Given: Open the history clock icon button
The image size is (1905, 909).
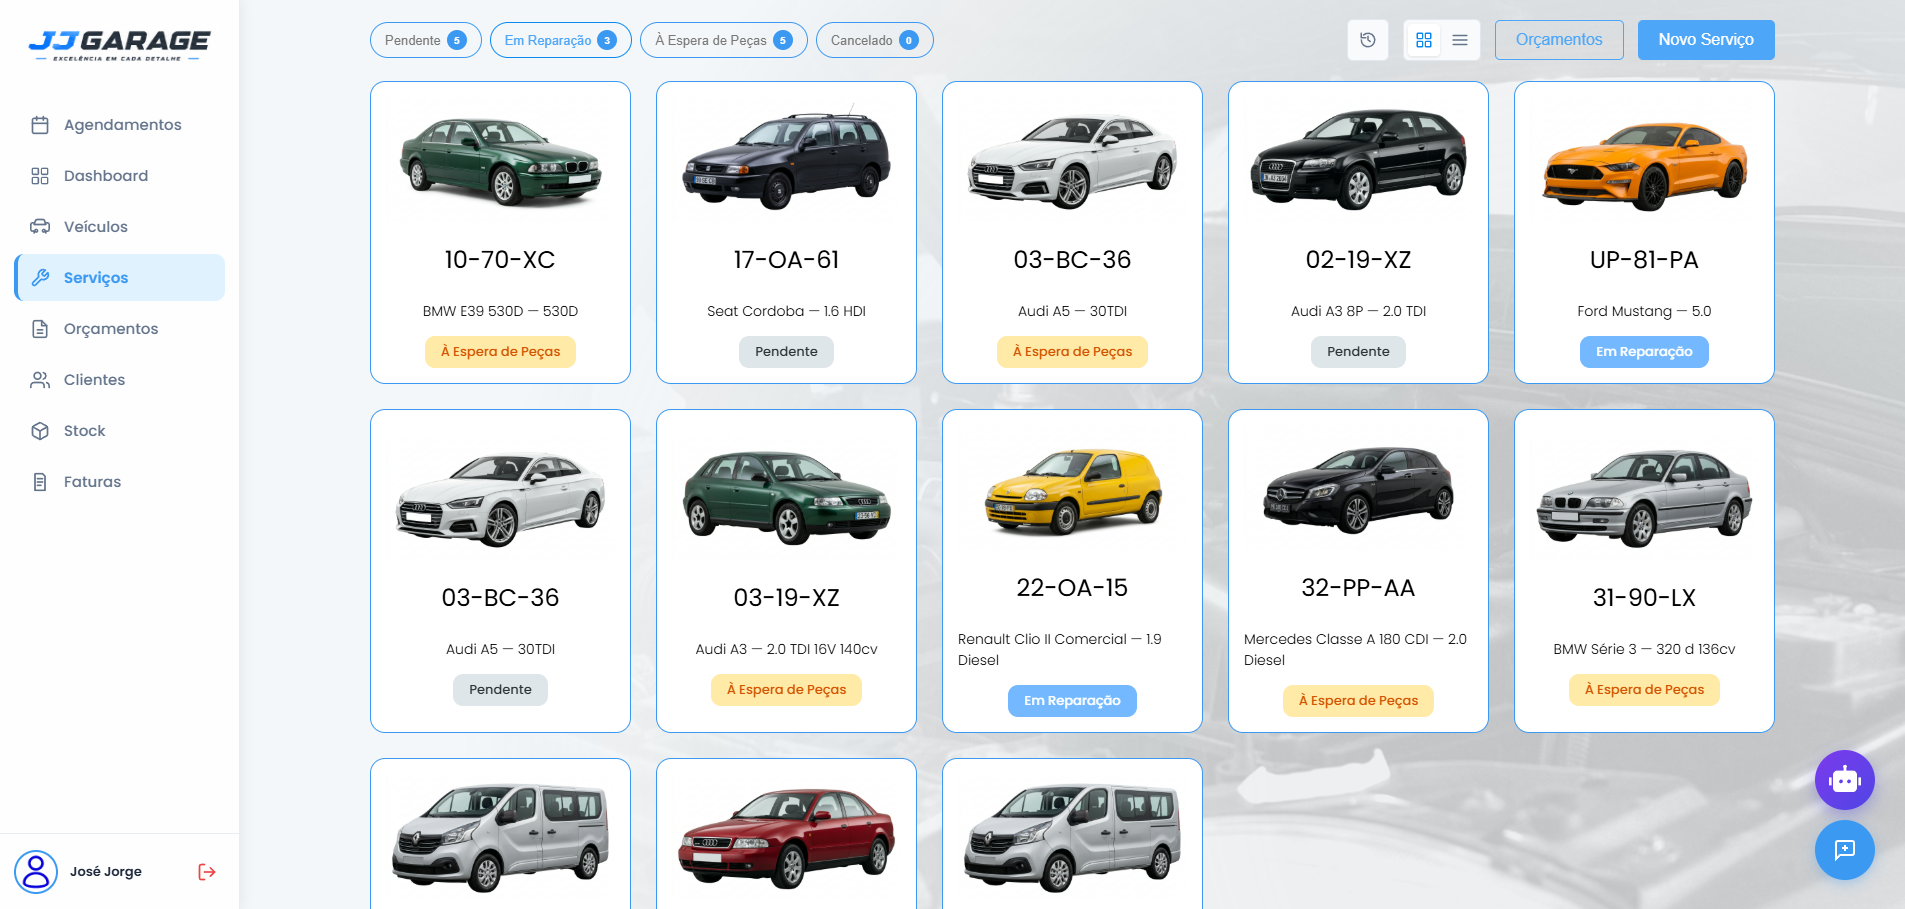Looking at the screenshot, I should click(1368, 40).
